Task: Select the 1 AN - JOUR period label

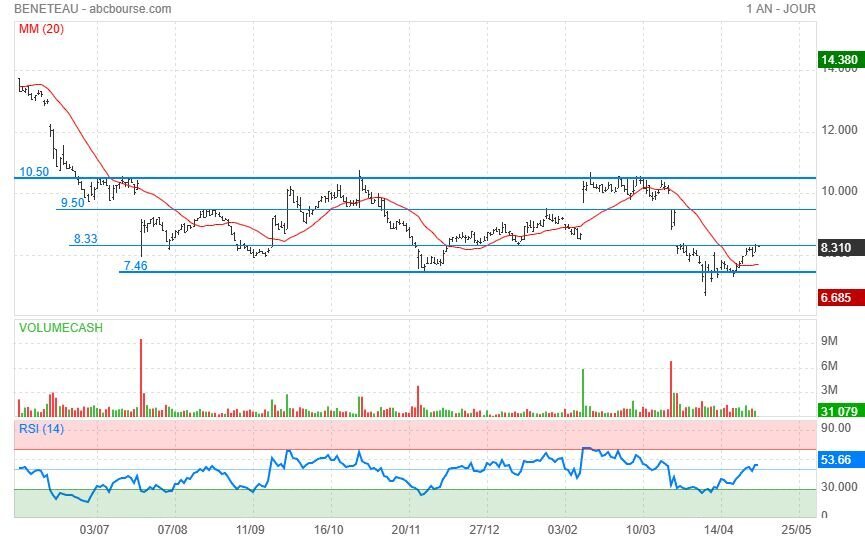Action: pos(780,9)
